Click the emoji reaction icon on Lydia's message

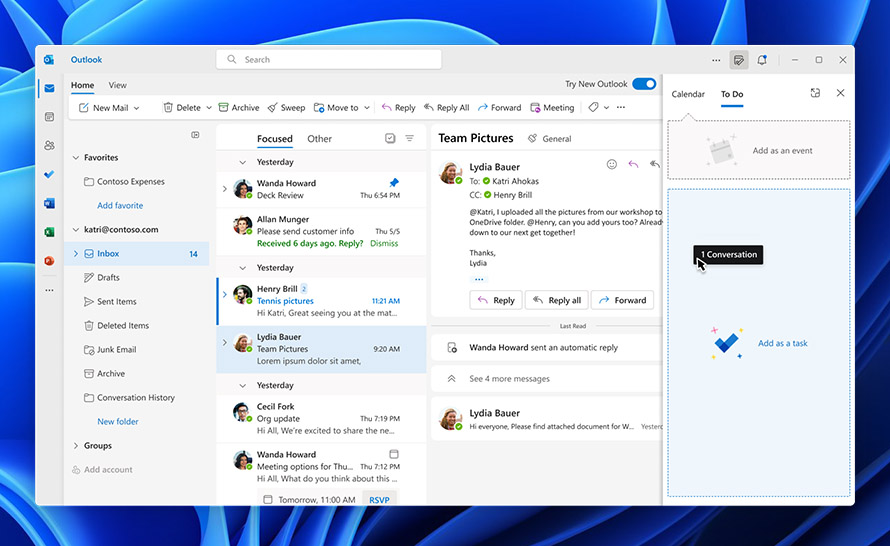[x=611, y=165]
